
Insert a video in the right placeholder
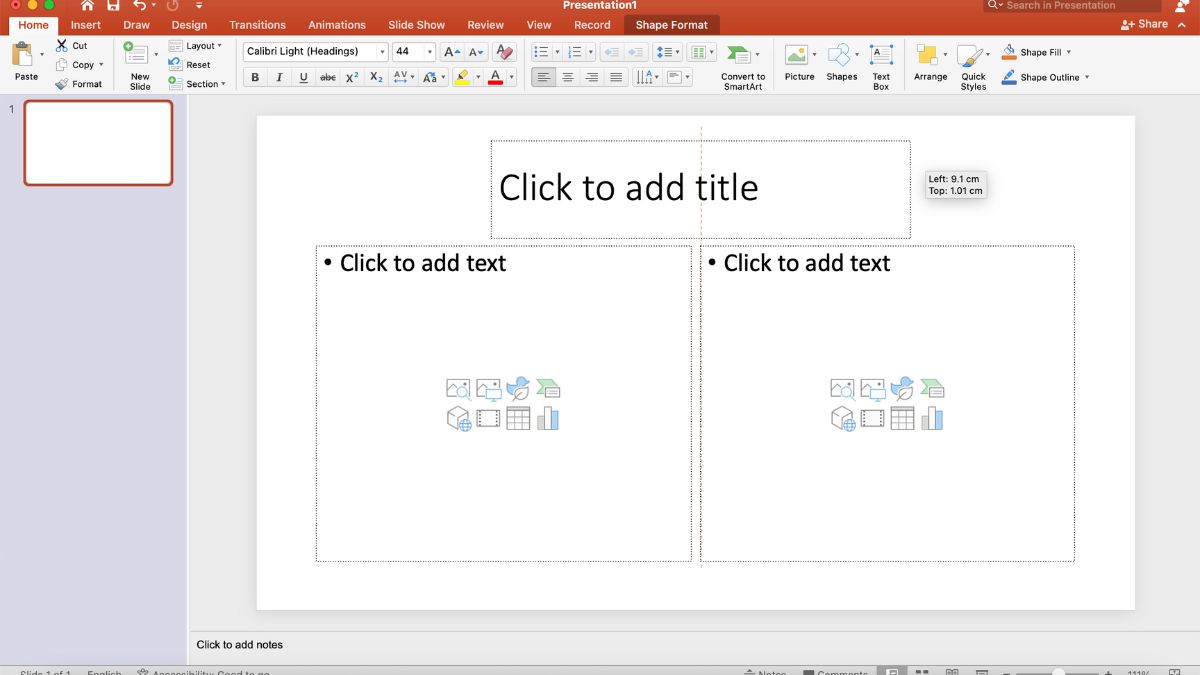click(x=873, y=417)
